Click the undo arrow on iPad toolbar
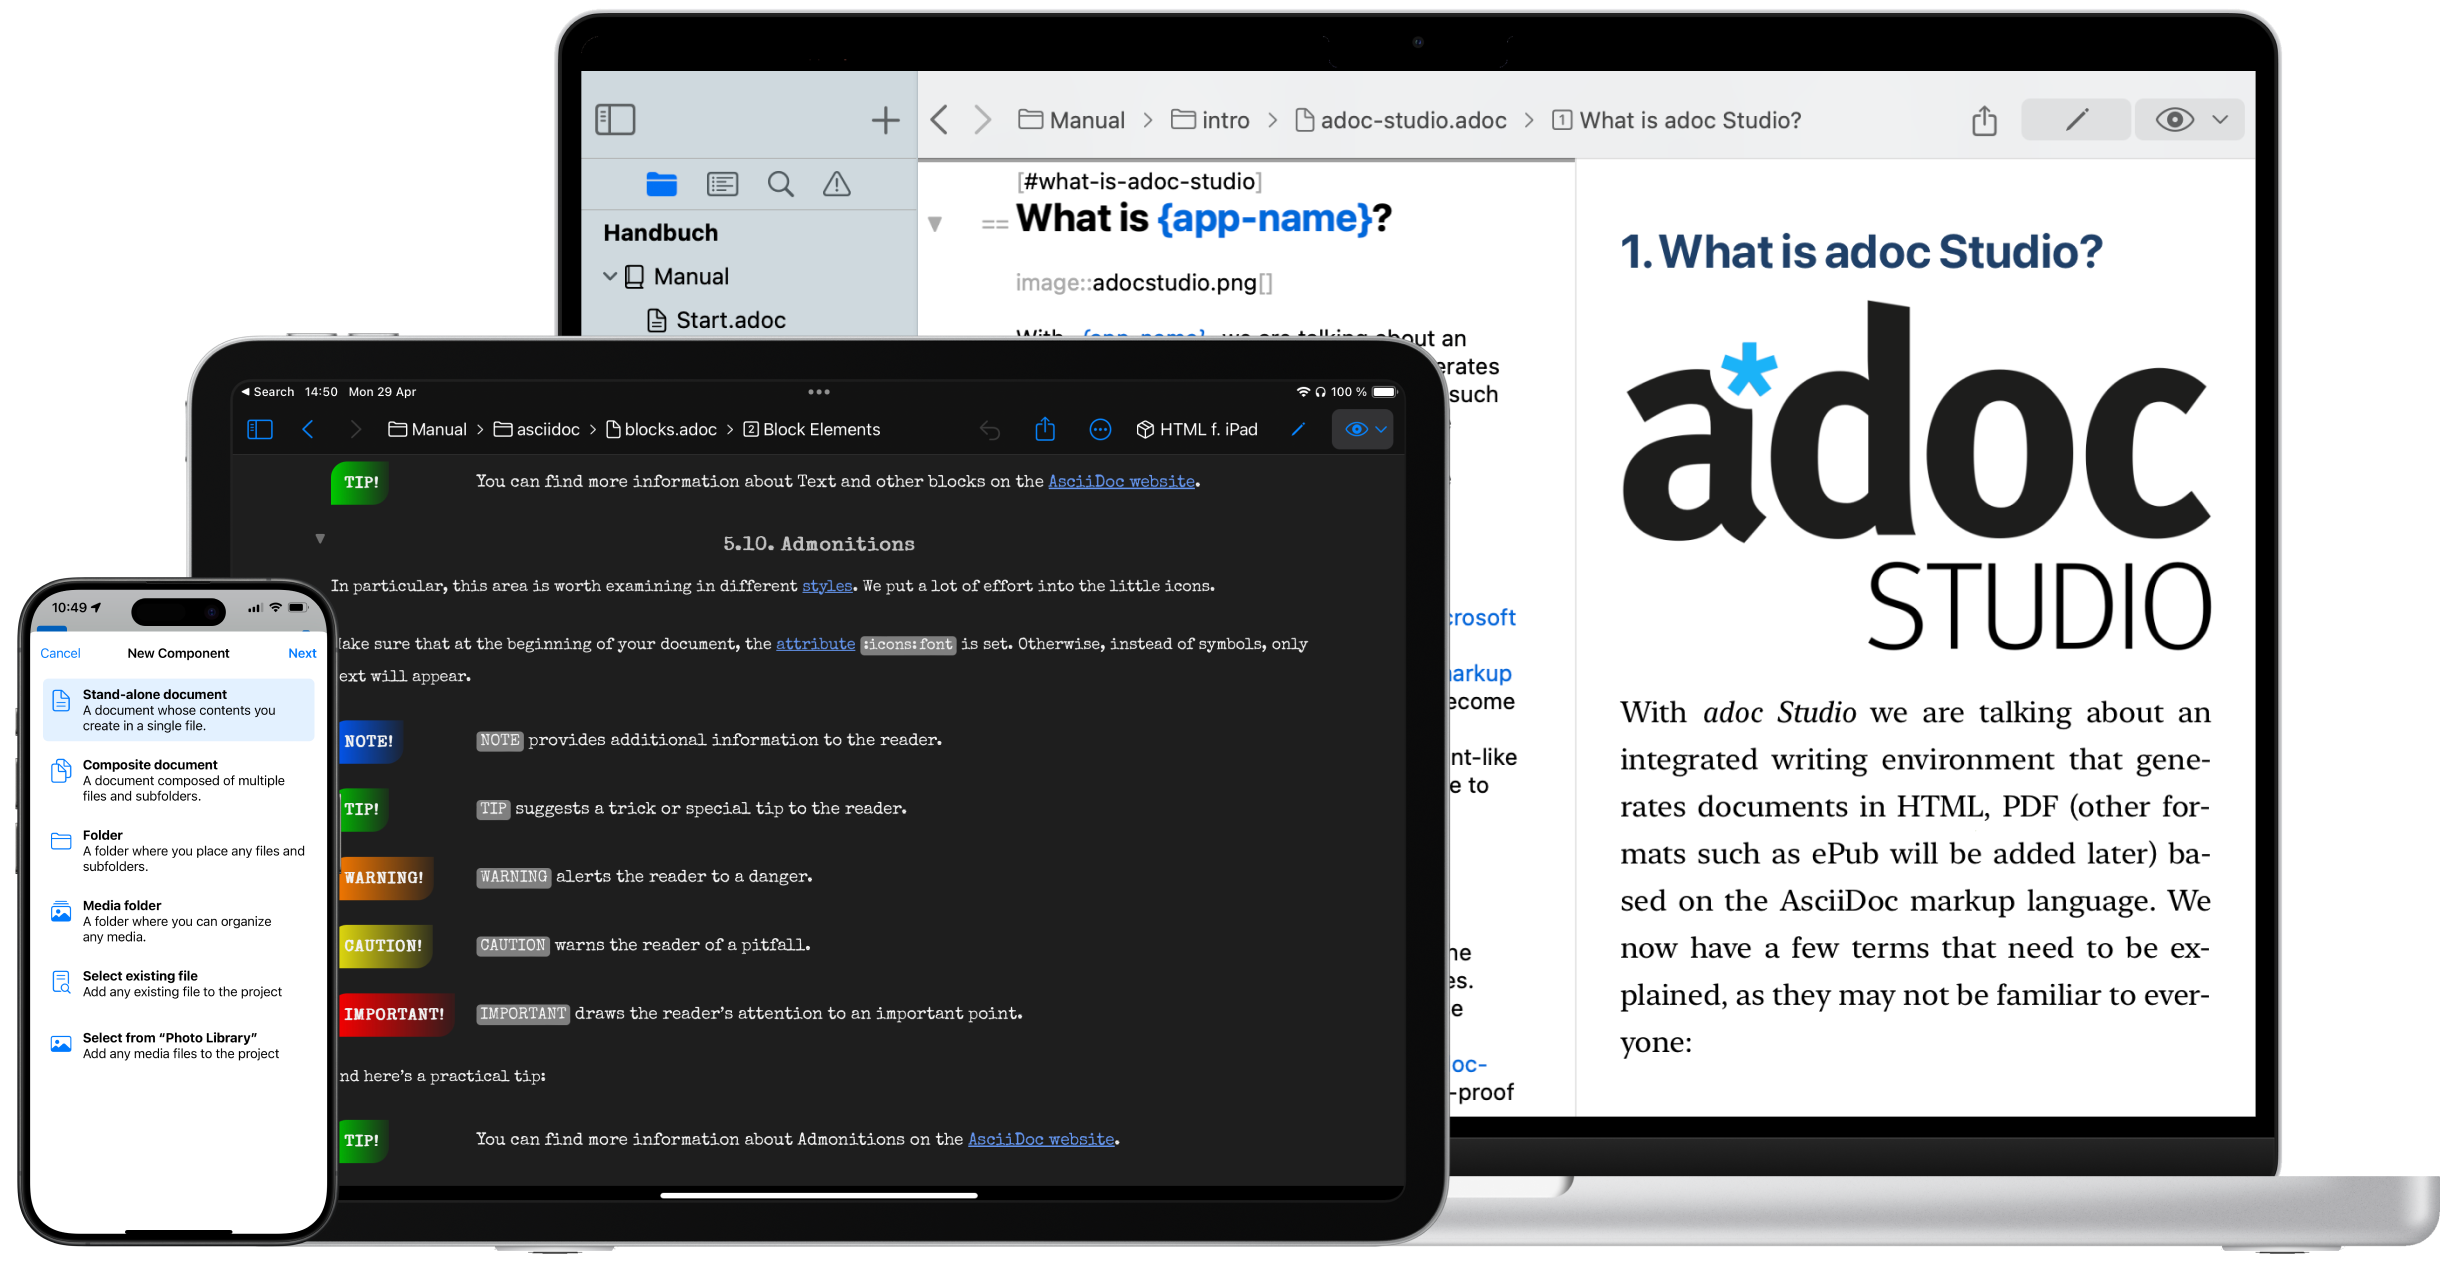 (x=990, y=430)
